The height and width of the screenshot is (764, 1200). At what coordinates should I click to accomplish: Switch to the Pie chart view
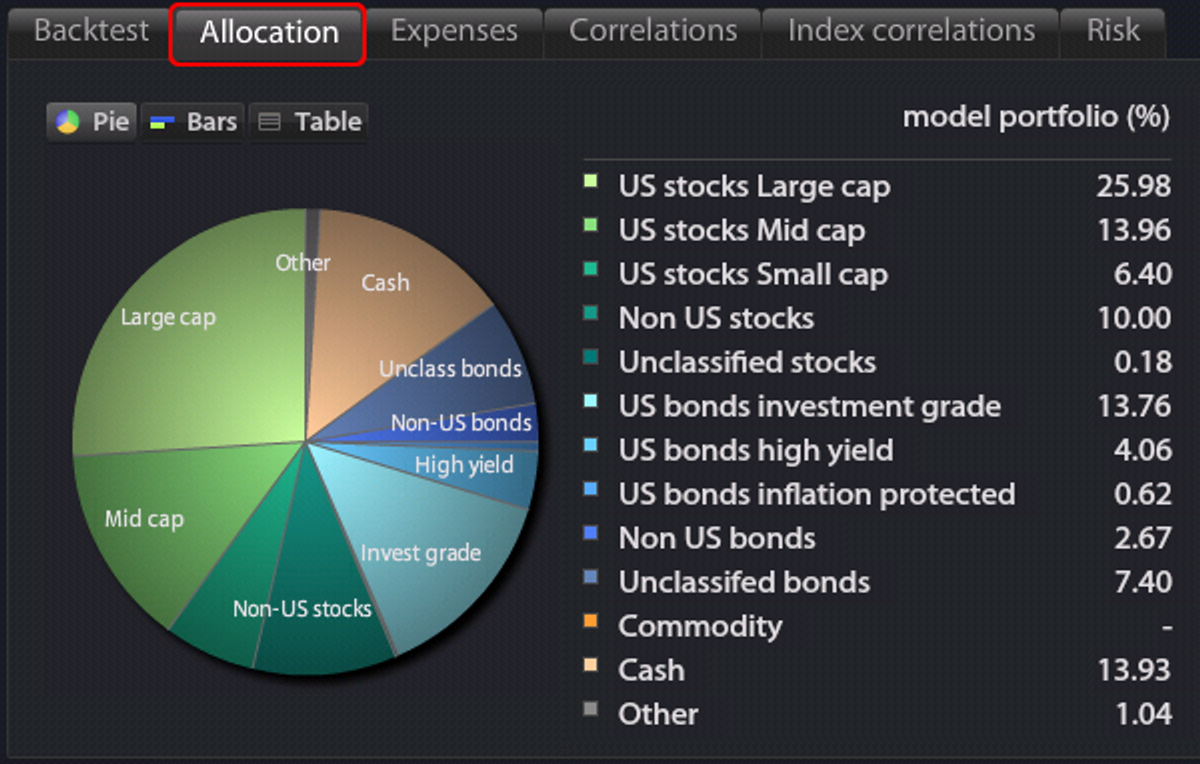tap(92, 122)
